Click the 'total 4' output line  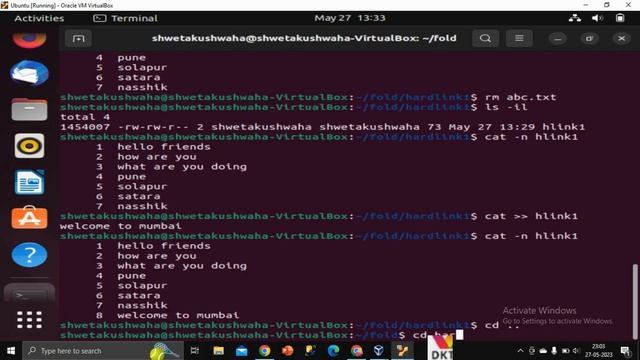pos(85,117)
